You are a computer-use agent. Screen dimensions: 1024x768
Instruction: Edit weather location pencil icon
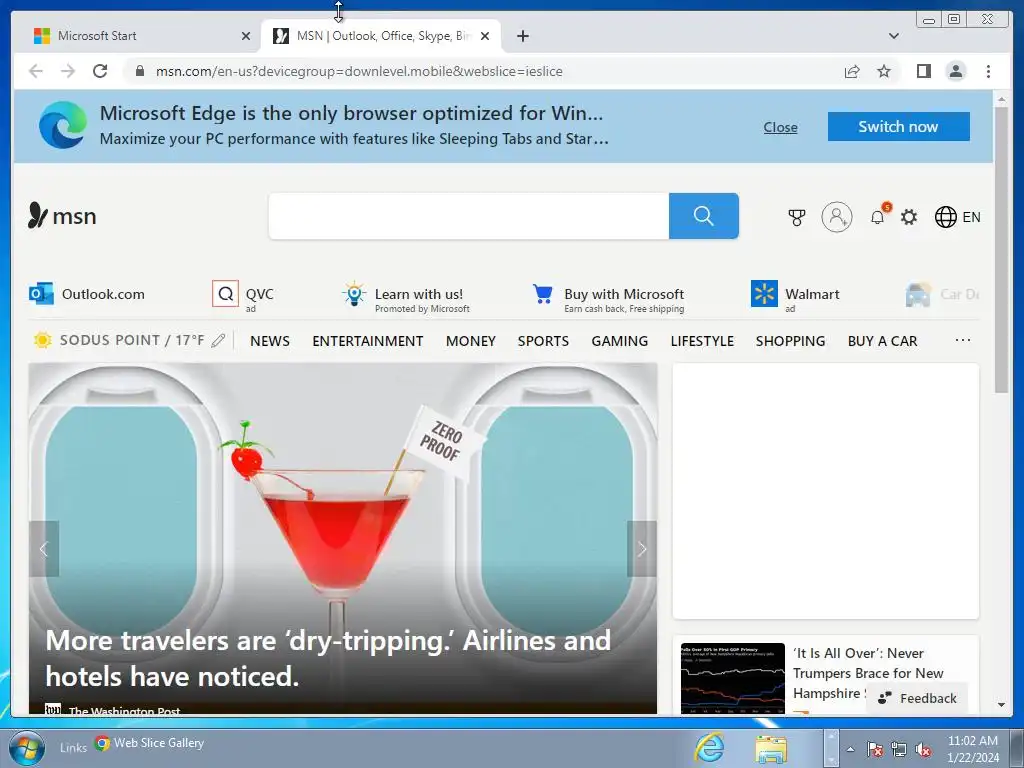coord(218,340)
